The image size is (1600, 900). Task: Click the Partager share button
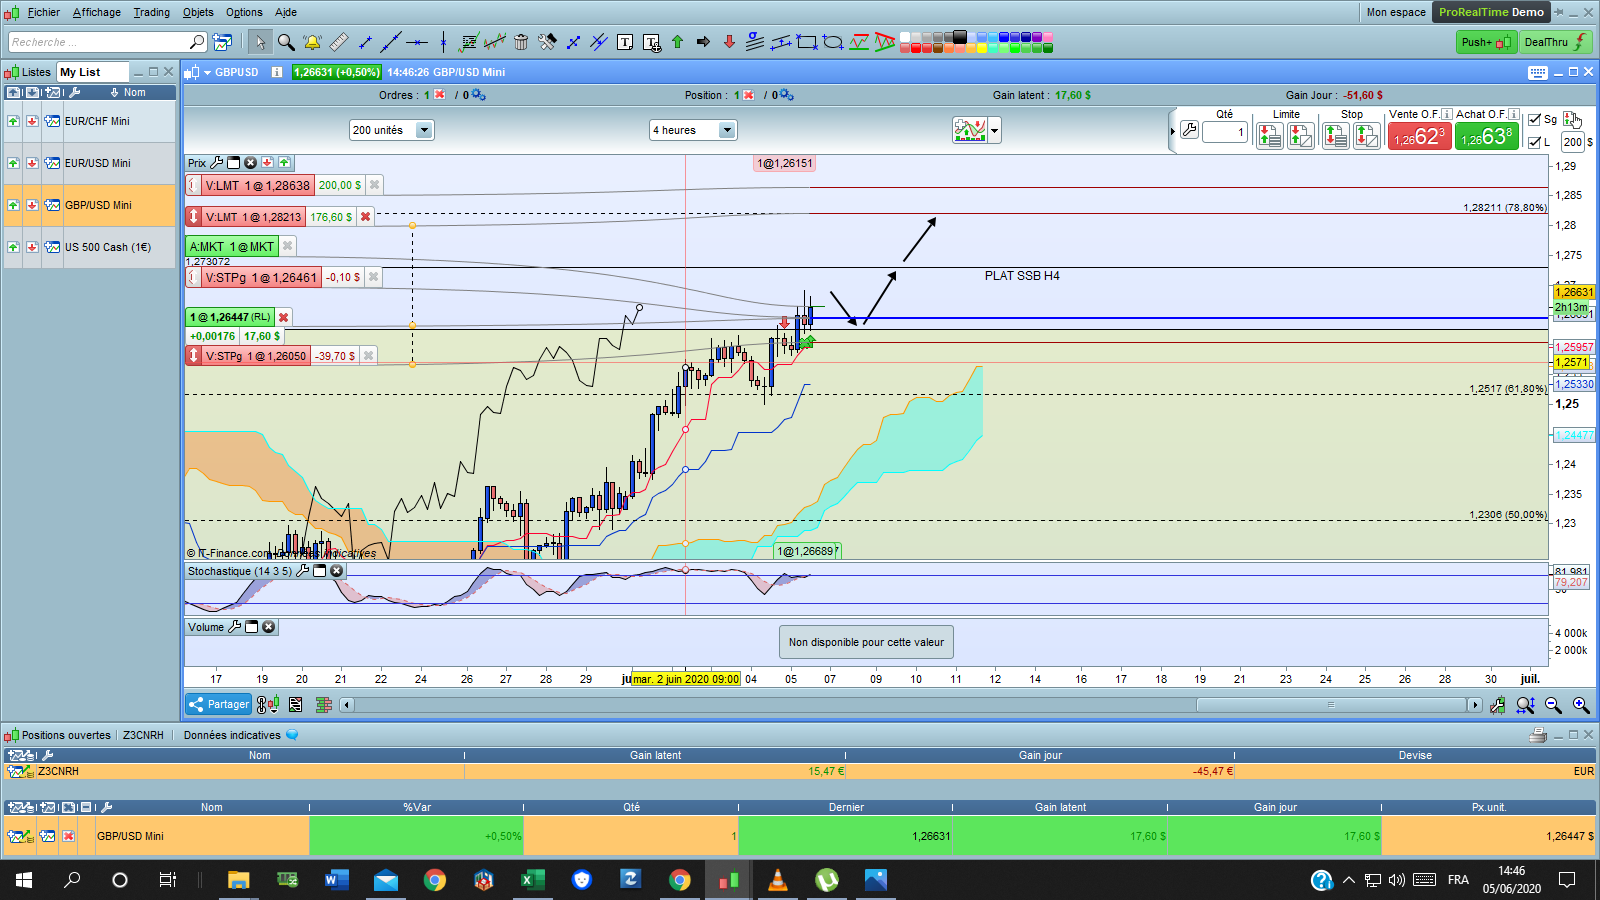(x=218, y=704)
